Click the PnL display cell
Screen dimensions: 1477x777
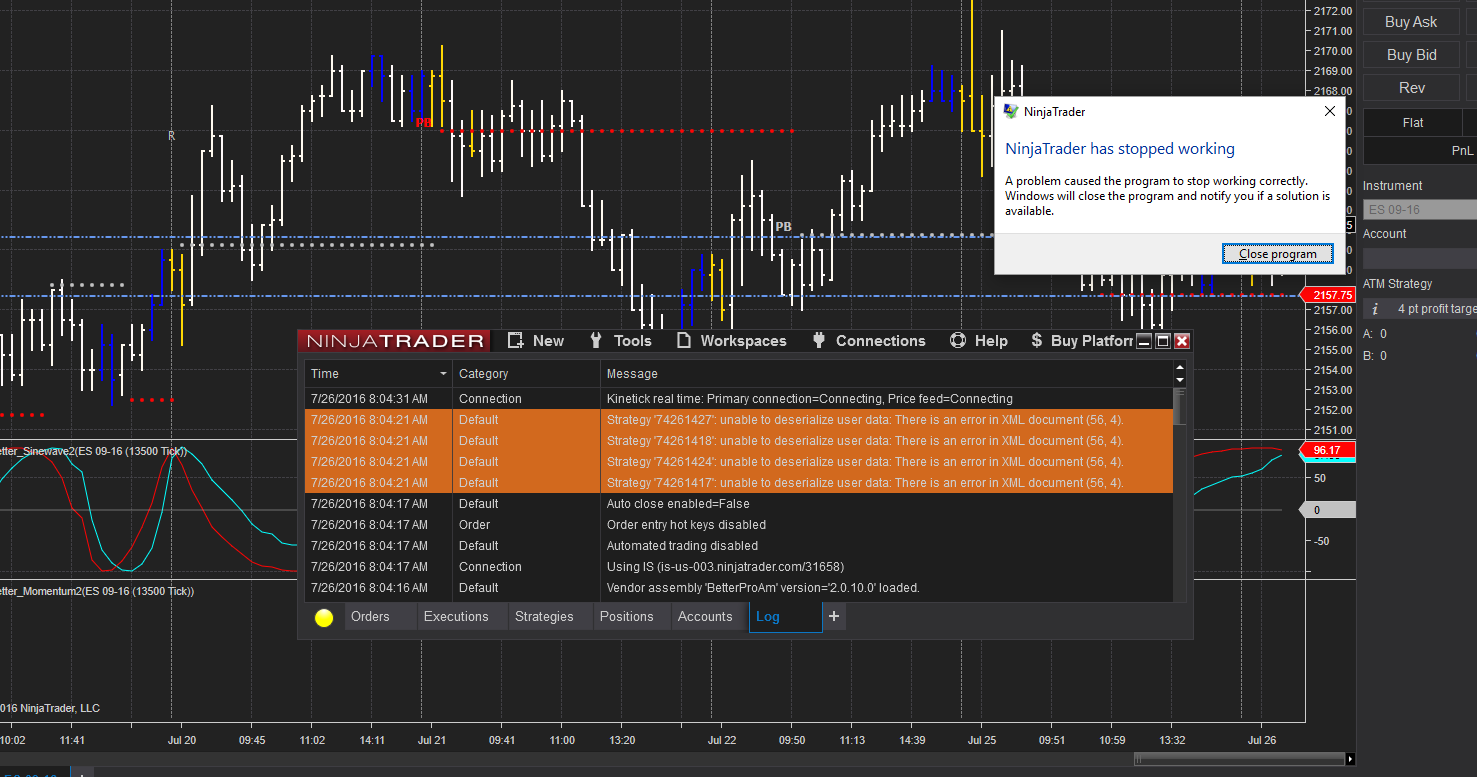(1420, 150)
